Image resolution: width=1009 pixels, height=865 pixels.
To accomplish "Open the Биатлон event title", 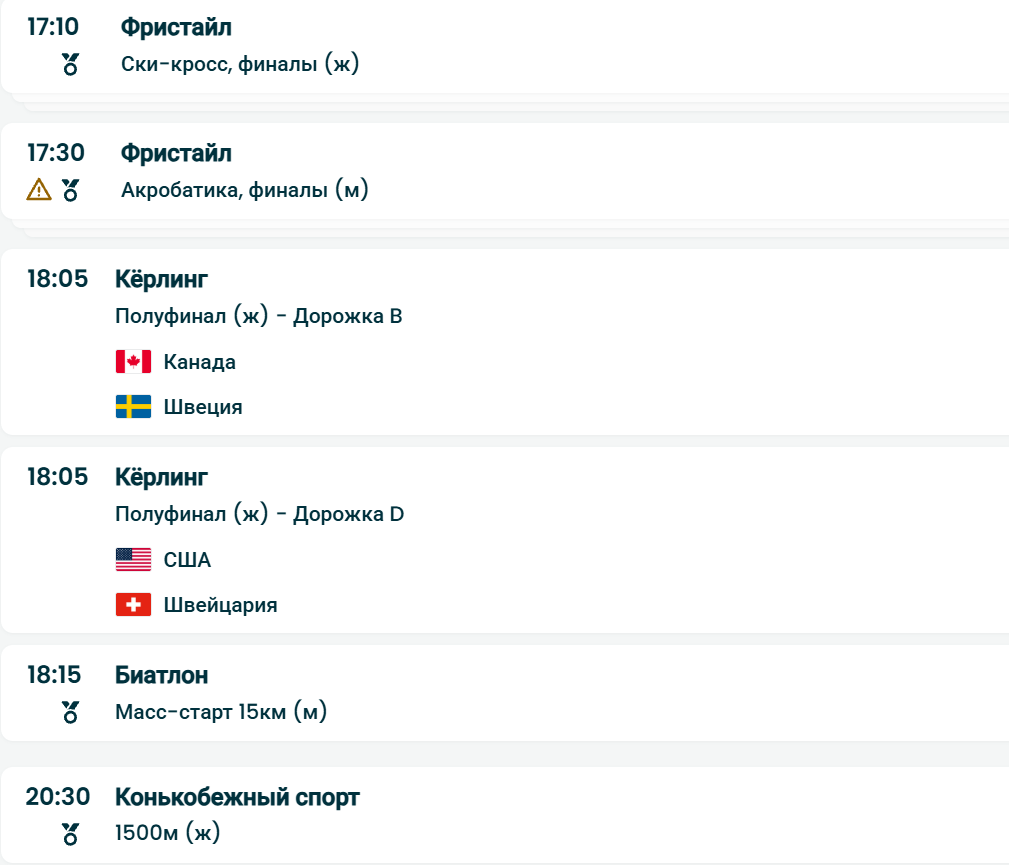I will point(162,675).
